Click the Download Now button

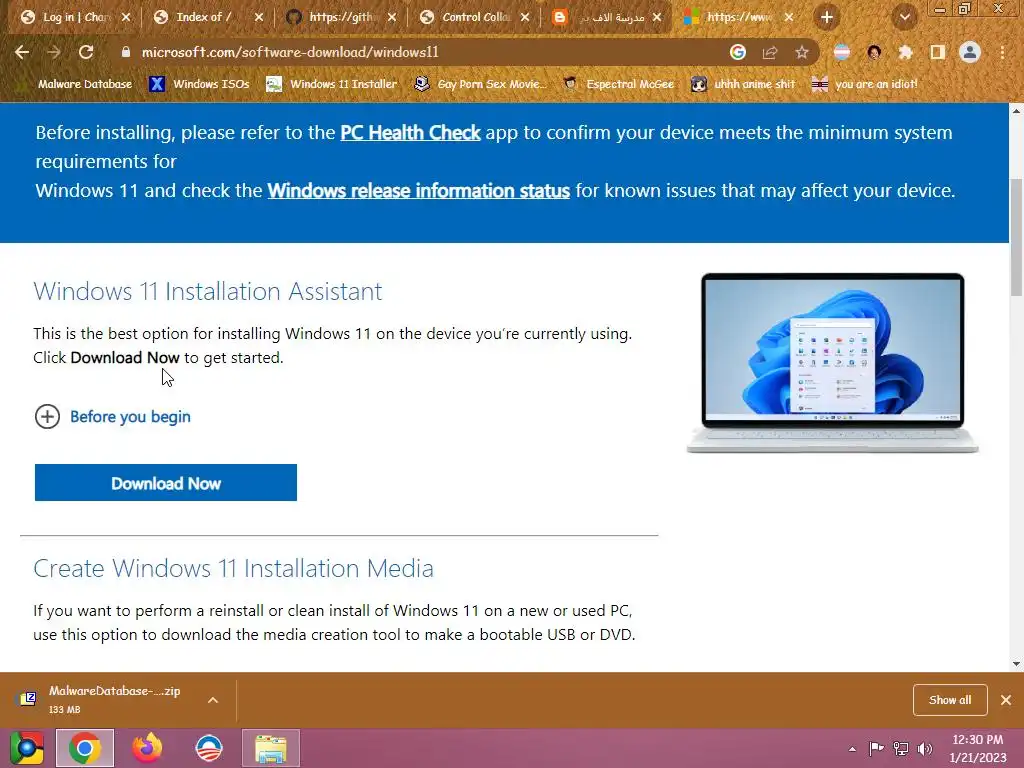pos(166,483)
